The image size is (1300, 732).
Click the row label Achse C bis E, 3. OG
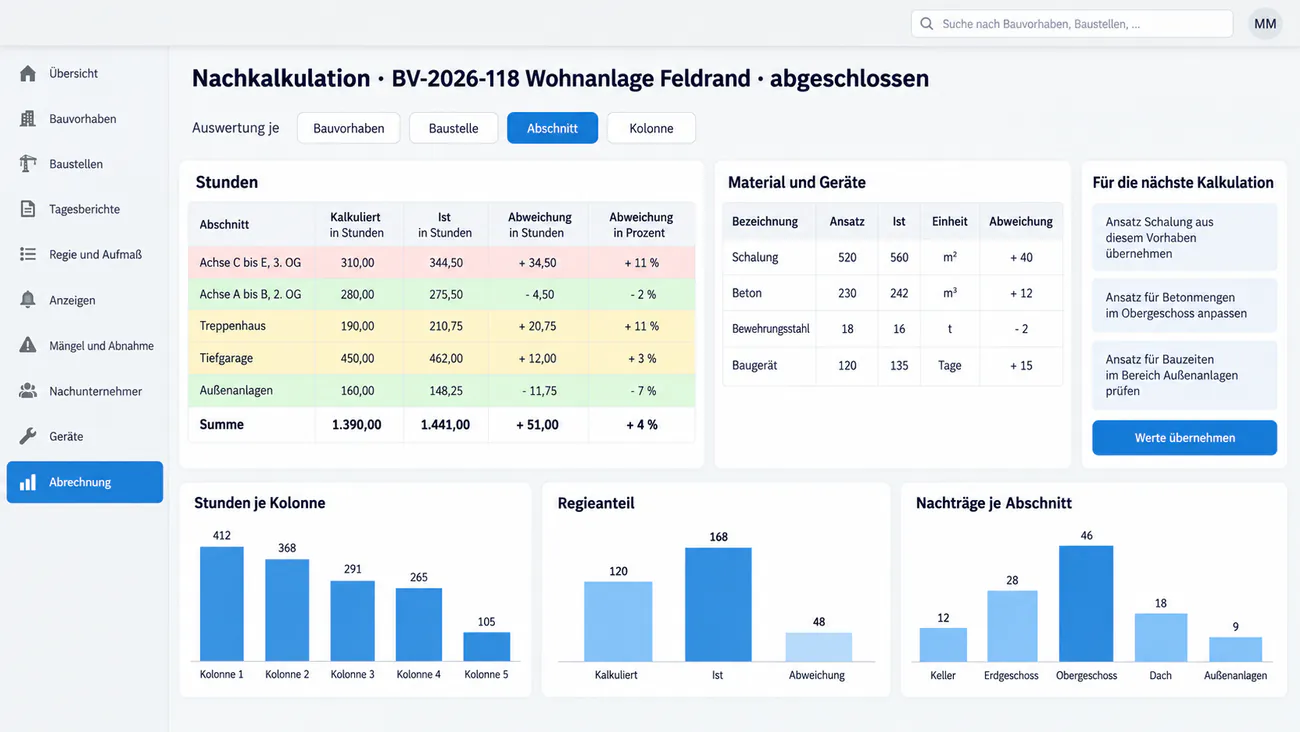pos(250,263)
